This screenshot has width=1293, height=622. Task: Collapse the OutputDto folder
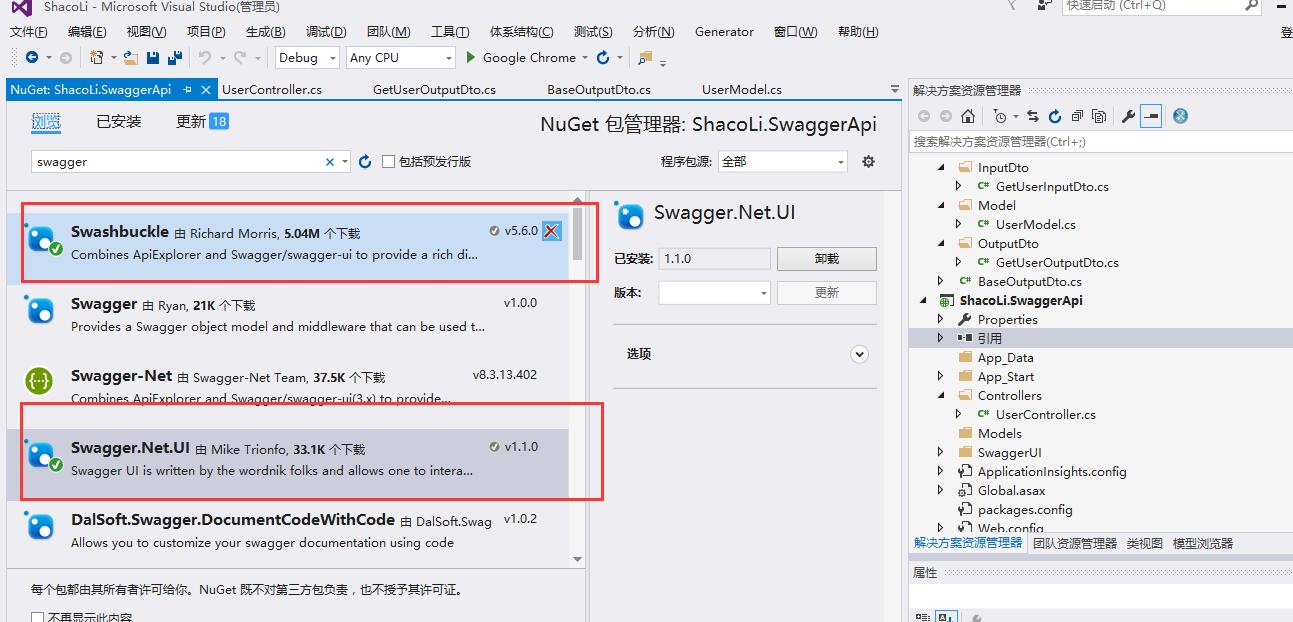[x=941, y=243]
